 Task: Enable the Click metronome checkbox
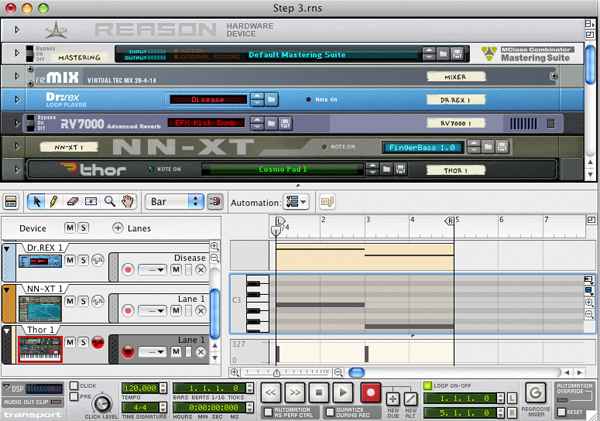74,385
